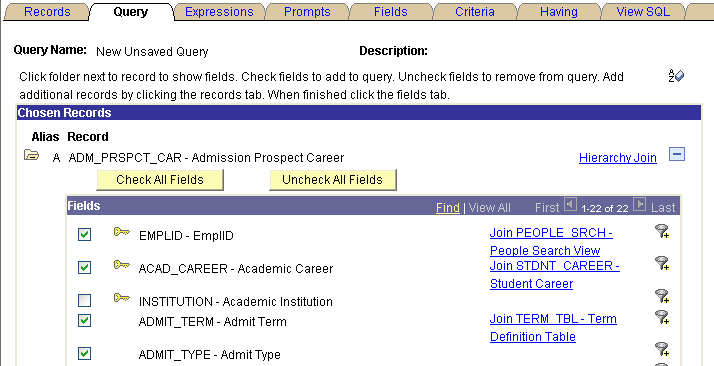
Task: Open the Hierarchy Join link
Action: 617,158
